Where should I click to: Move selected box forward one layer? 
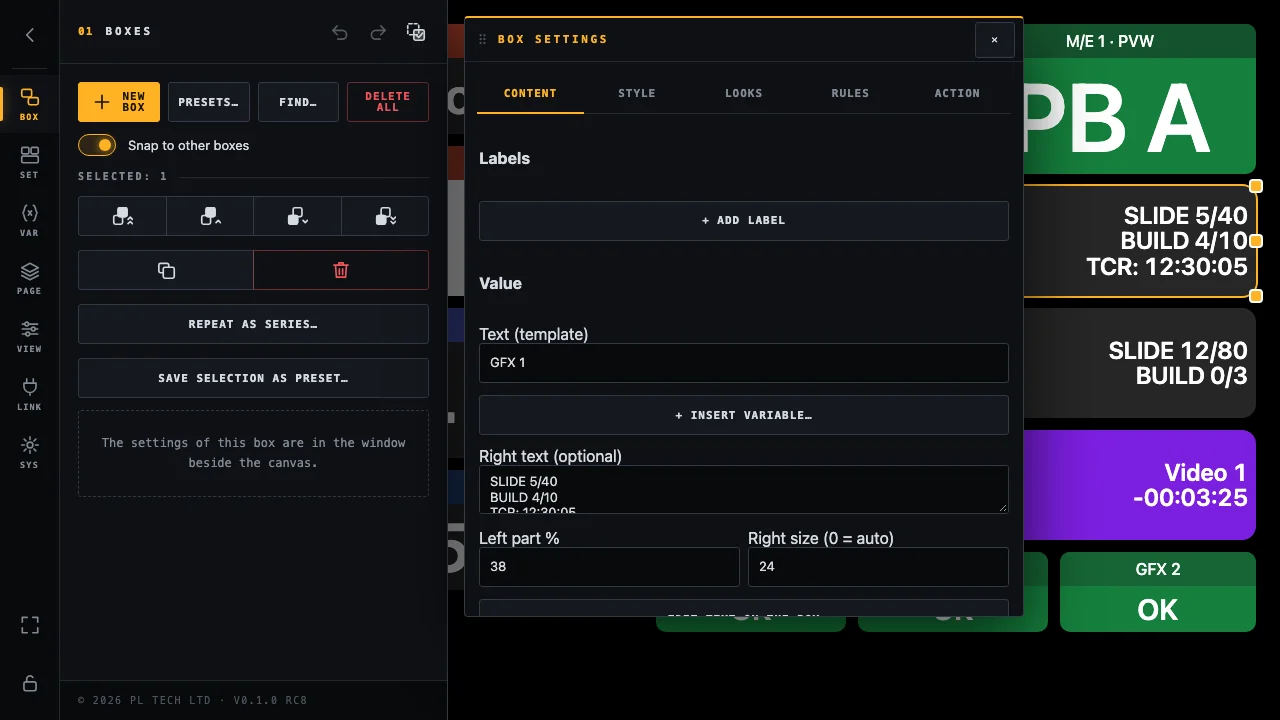[x=210, y=216]
